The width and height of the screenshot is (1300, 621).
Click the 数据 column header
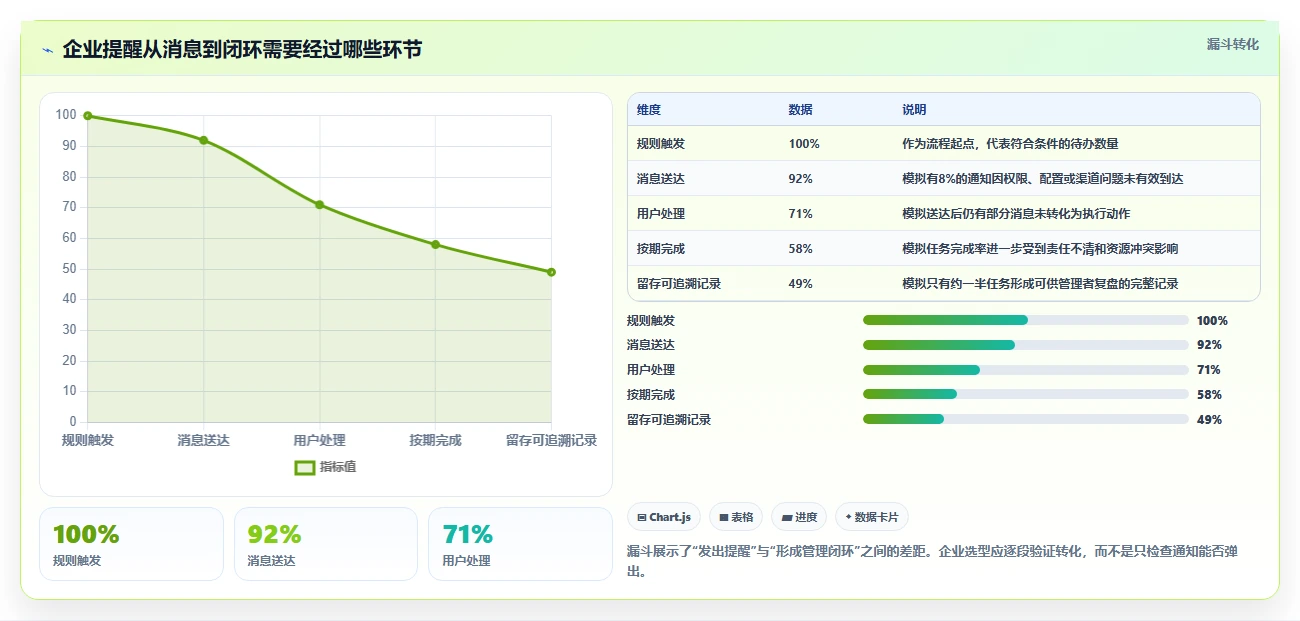tap(800, 110)
